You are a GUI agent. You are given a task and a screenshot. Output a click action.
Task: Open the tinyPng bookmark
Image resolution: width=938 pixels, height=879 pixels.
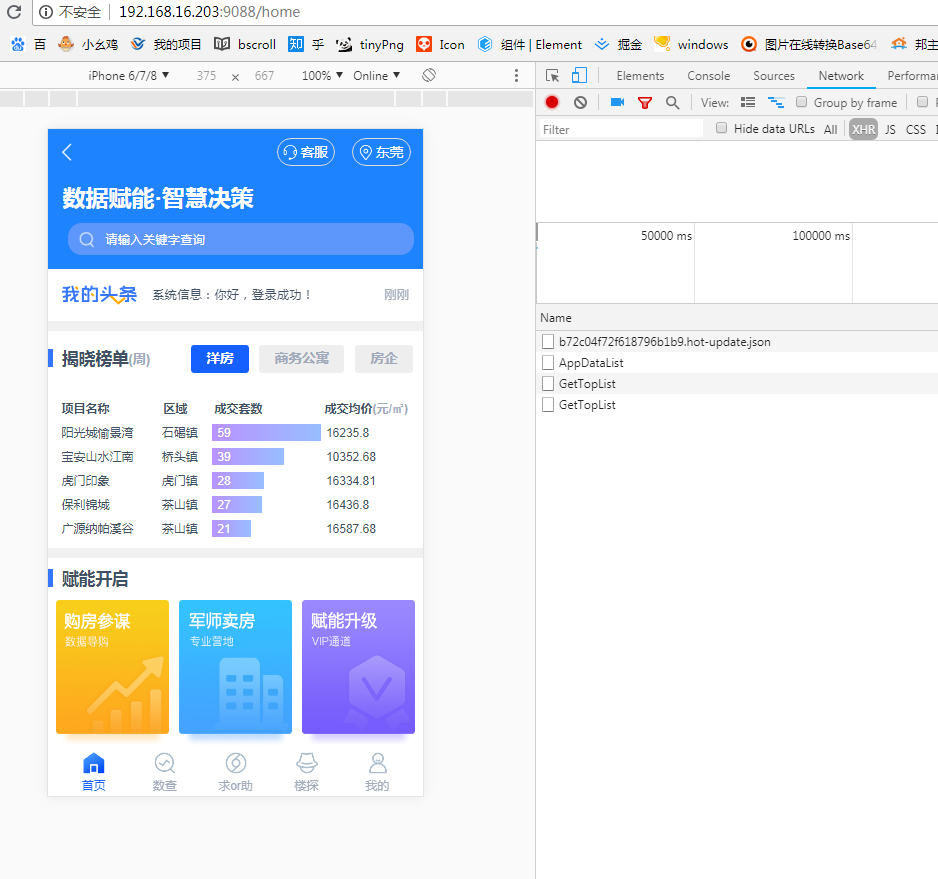(x=369, y=44)
